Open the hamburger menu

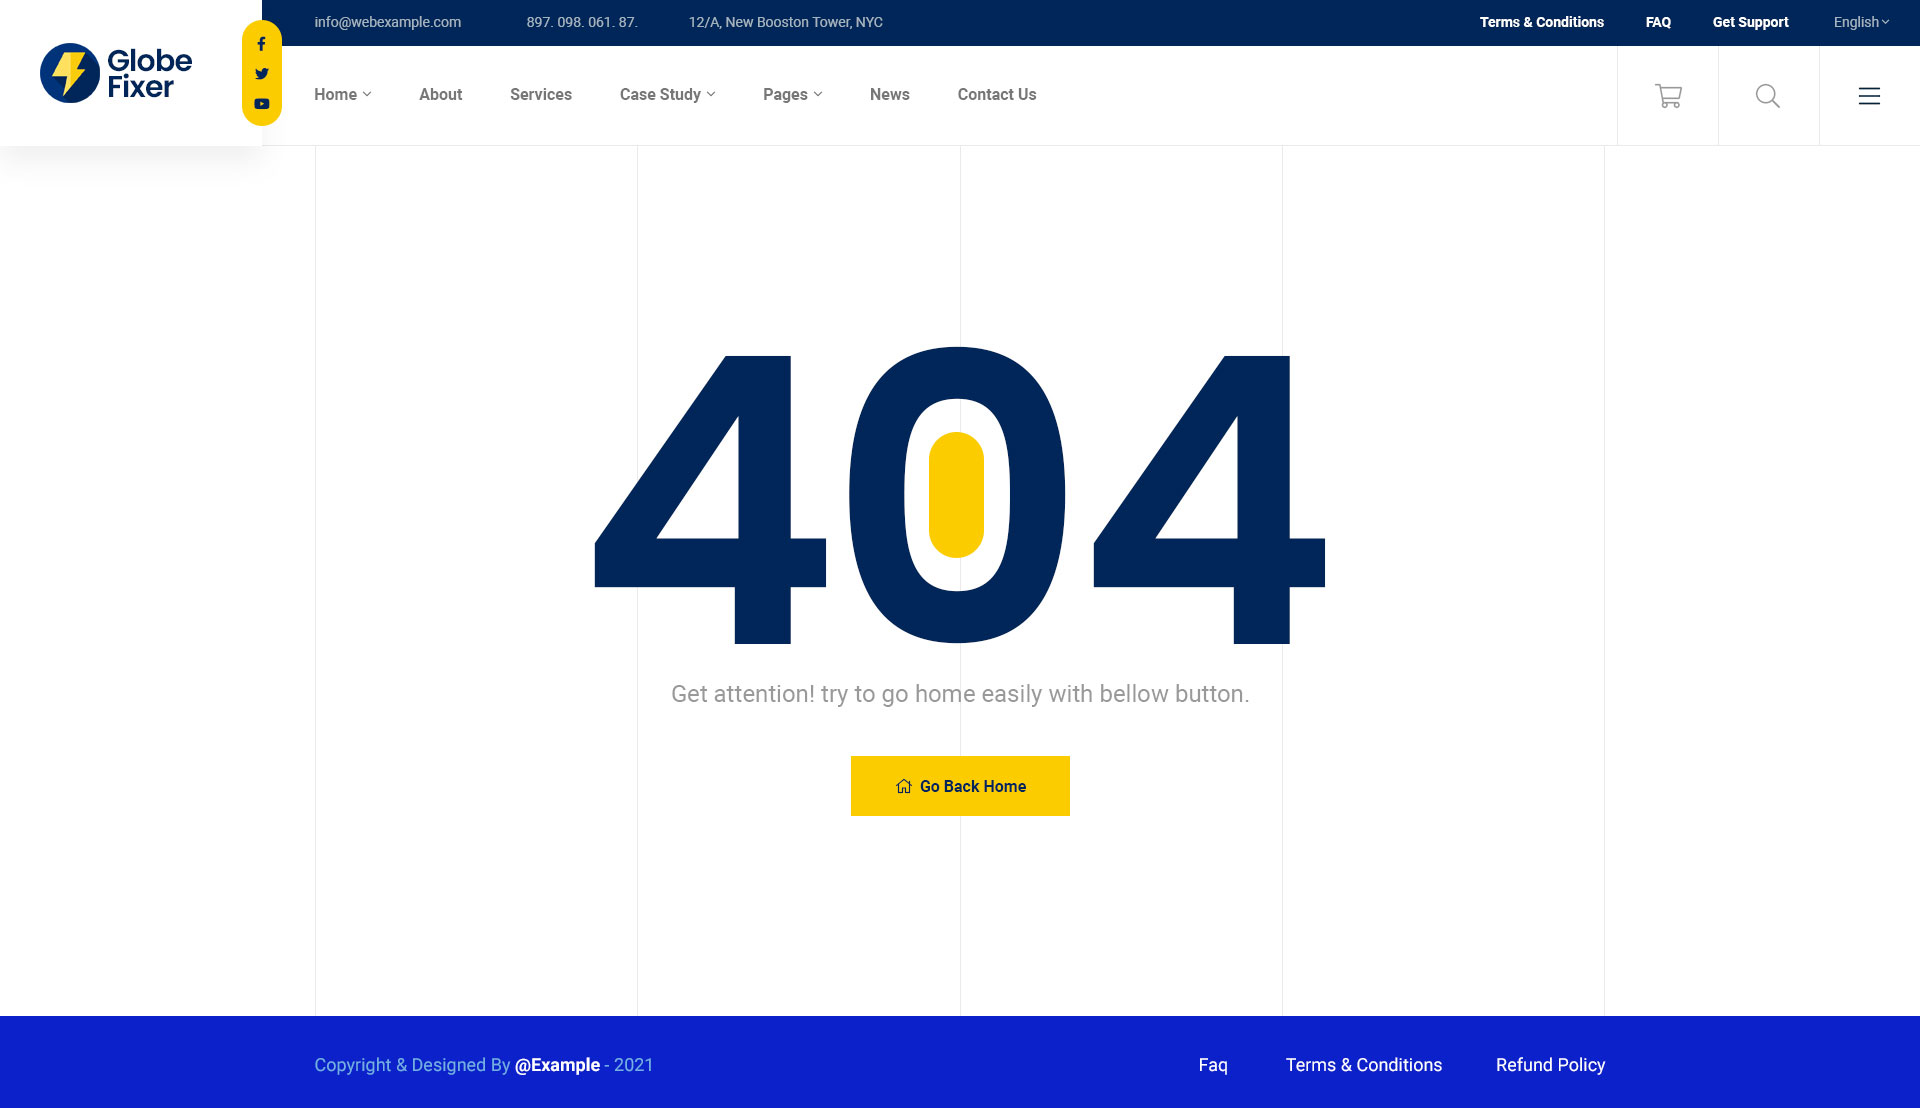click(x=1869, y=96)
